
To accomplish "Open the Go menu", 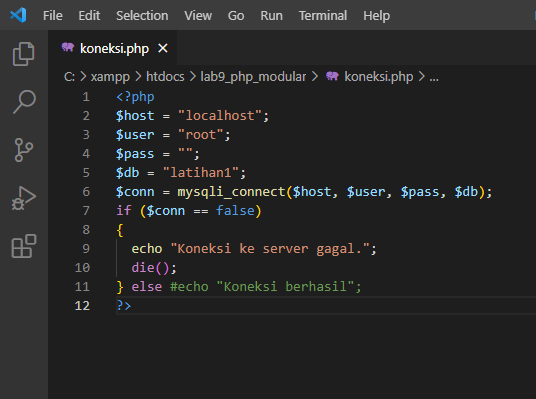I will coord(236,15).
